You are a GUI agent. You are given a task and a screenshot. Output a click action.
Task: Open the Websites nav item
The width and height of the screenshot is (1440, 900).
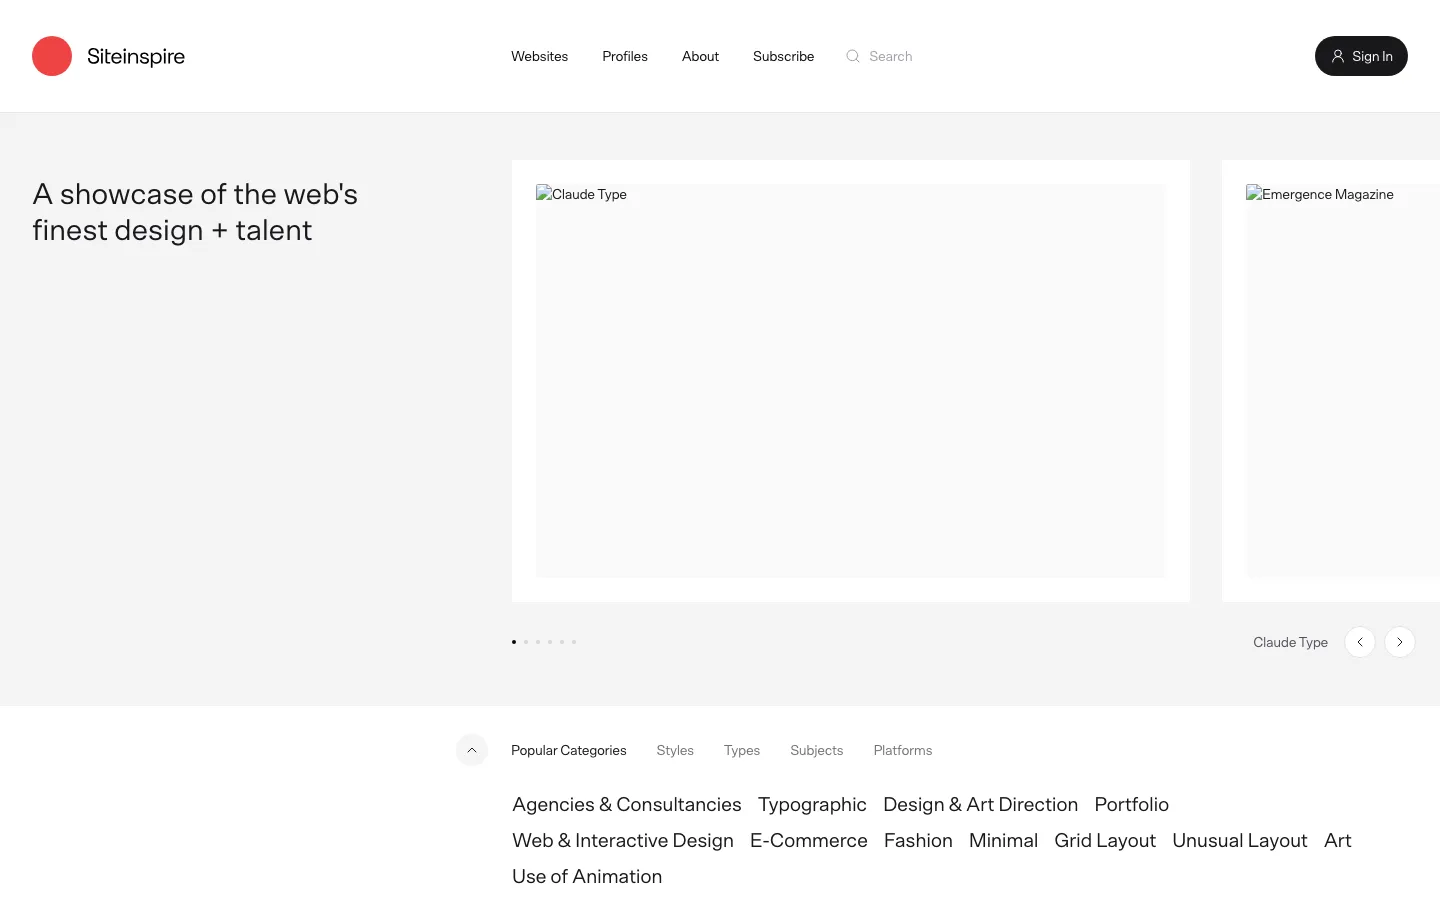pyautogui.click(x=539, y=56)
